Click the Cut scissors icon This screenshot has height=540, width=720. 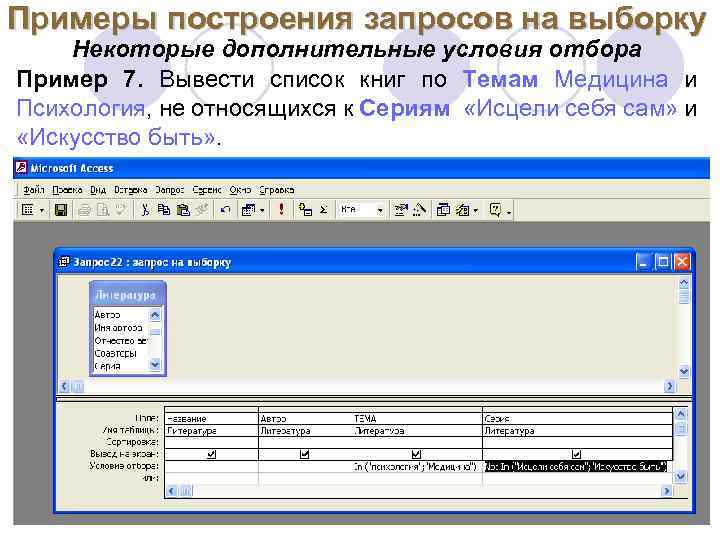point(145,210)
